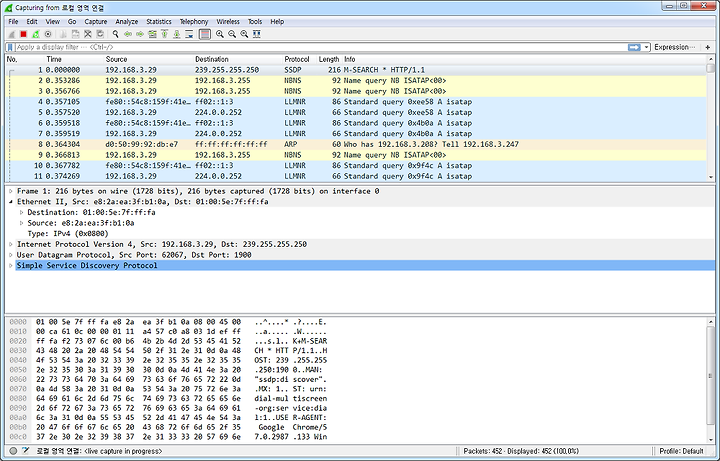Screen dimensions: 720x461
Task: Select packet 11 LLMNR query 0x9f4c row
Action: pos(356,176)
